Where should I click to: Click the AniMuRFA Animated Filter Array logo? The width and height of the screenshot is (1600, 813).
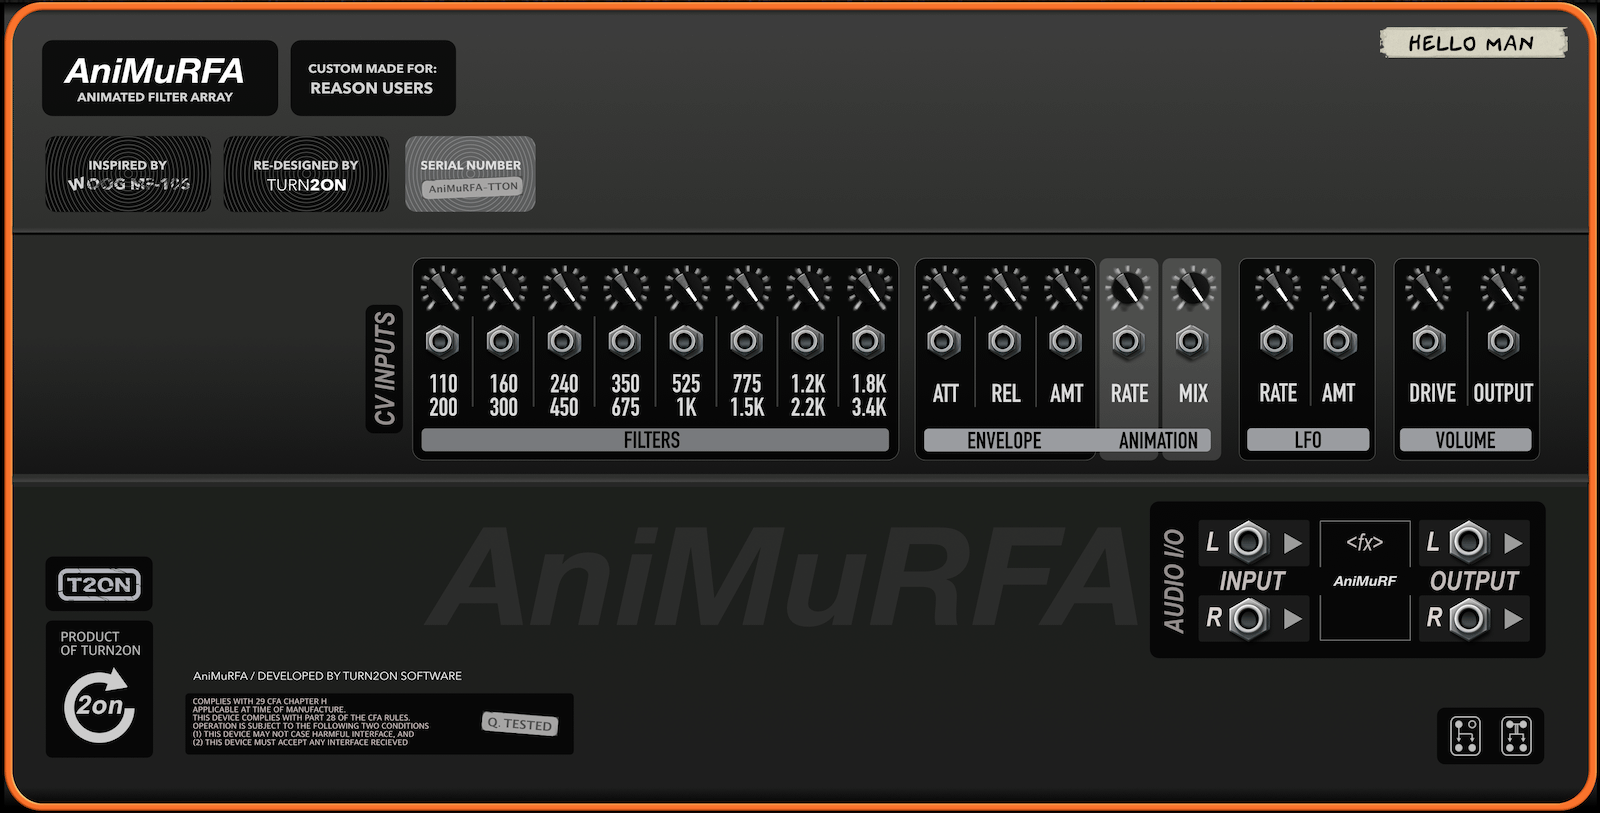point(160,78)
